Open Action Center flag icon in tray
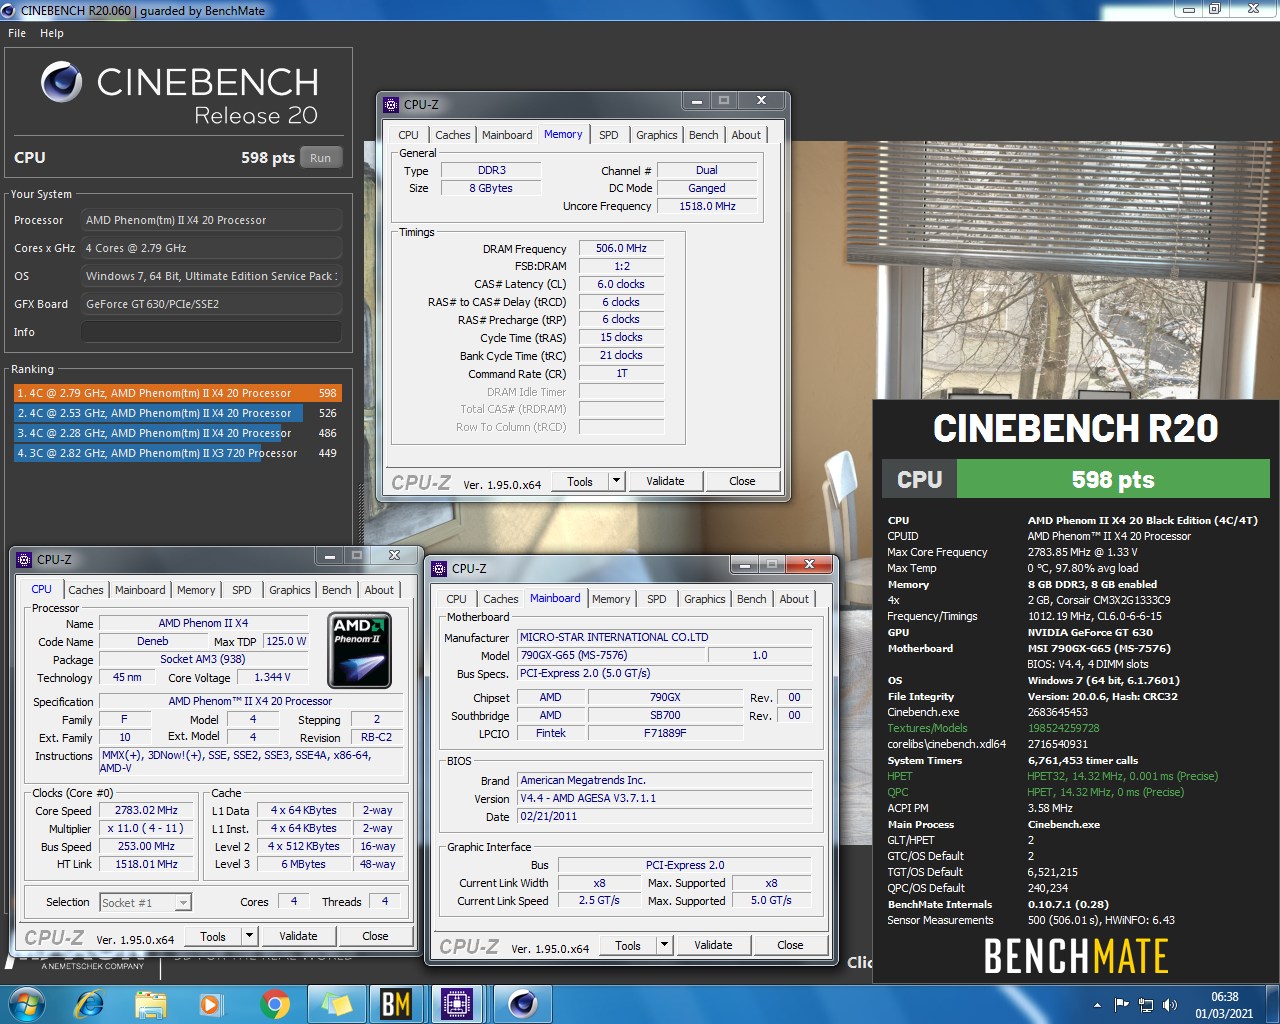Viewport: 1280px width, 1024px height. click(x=1121, y=1005)
